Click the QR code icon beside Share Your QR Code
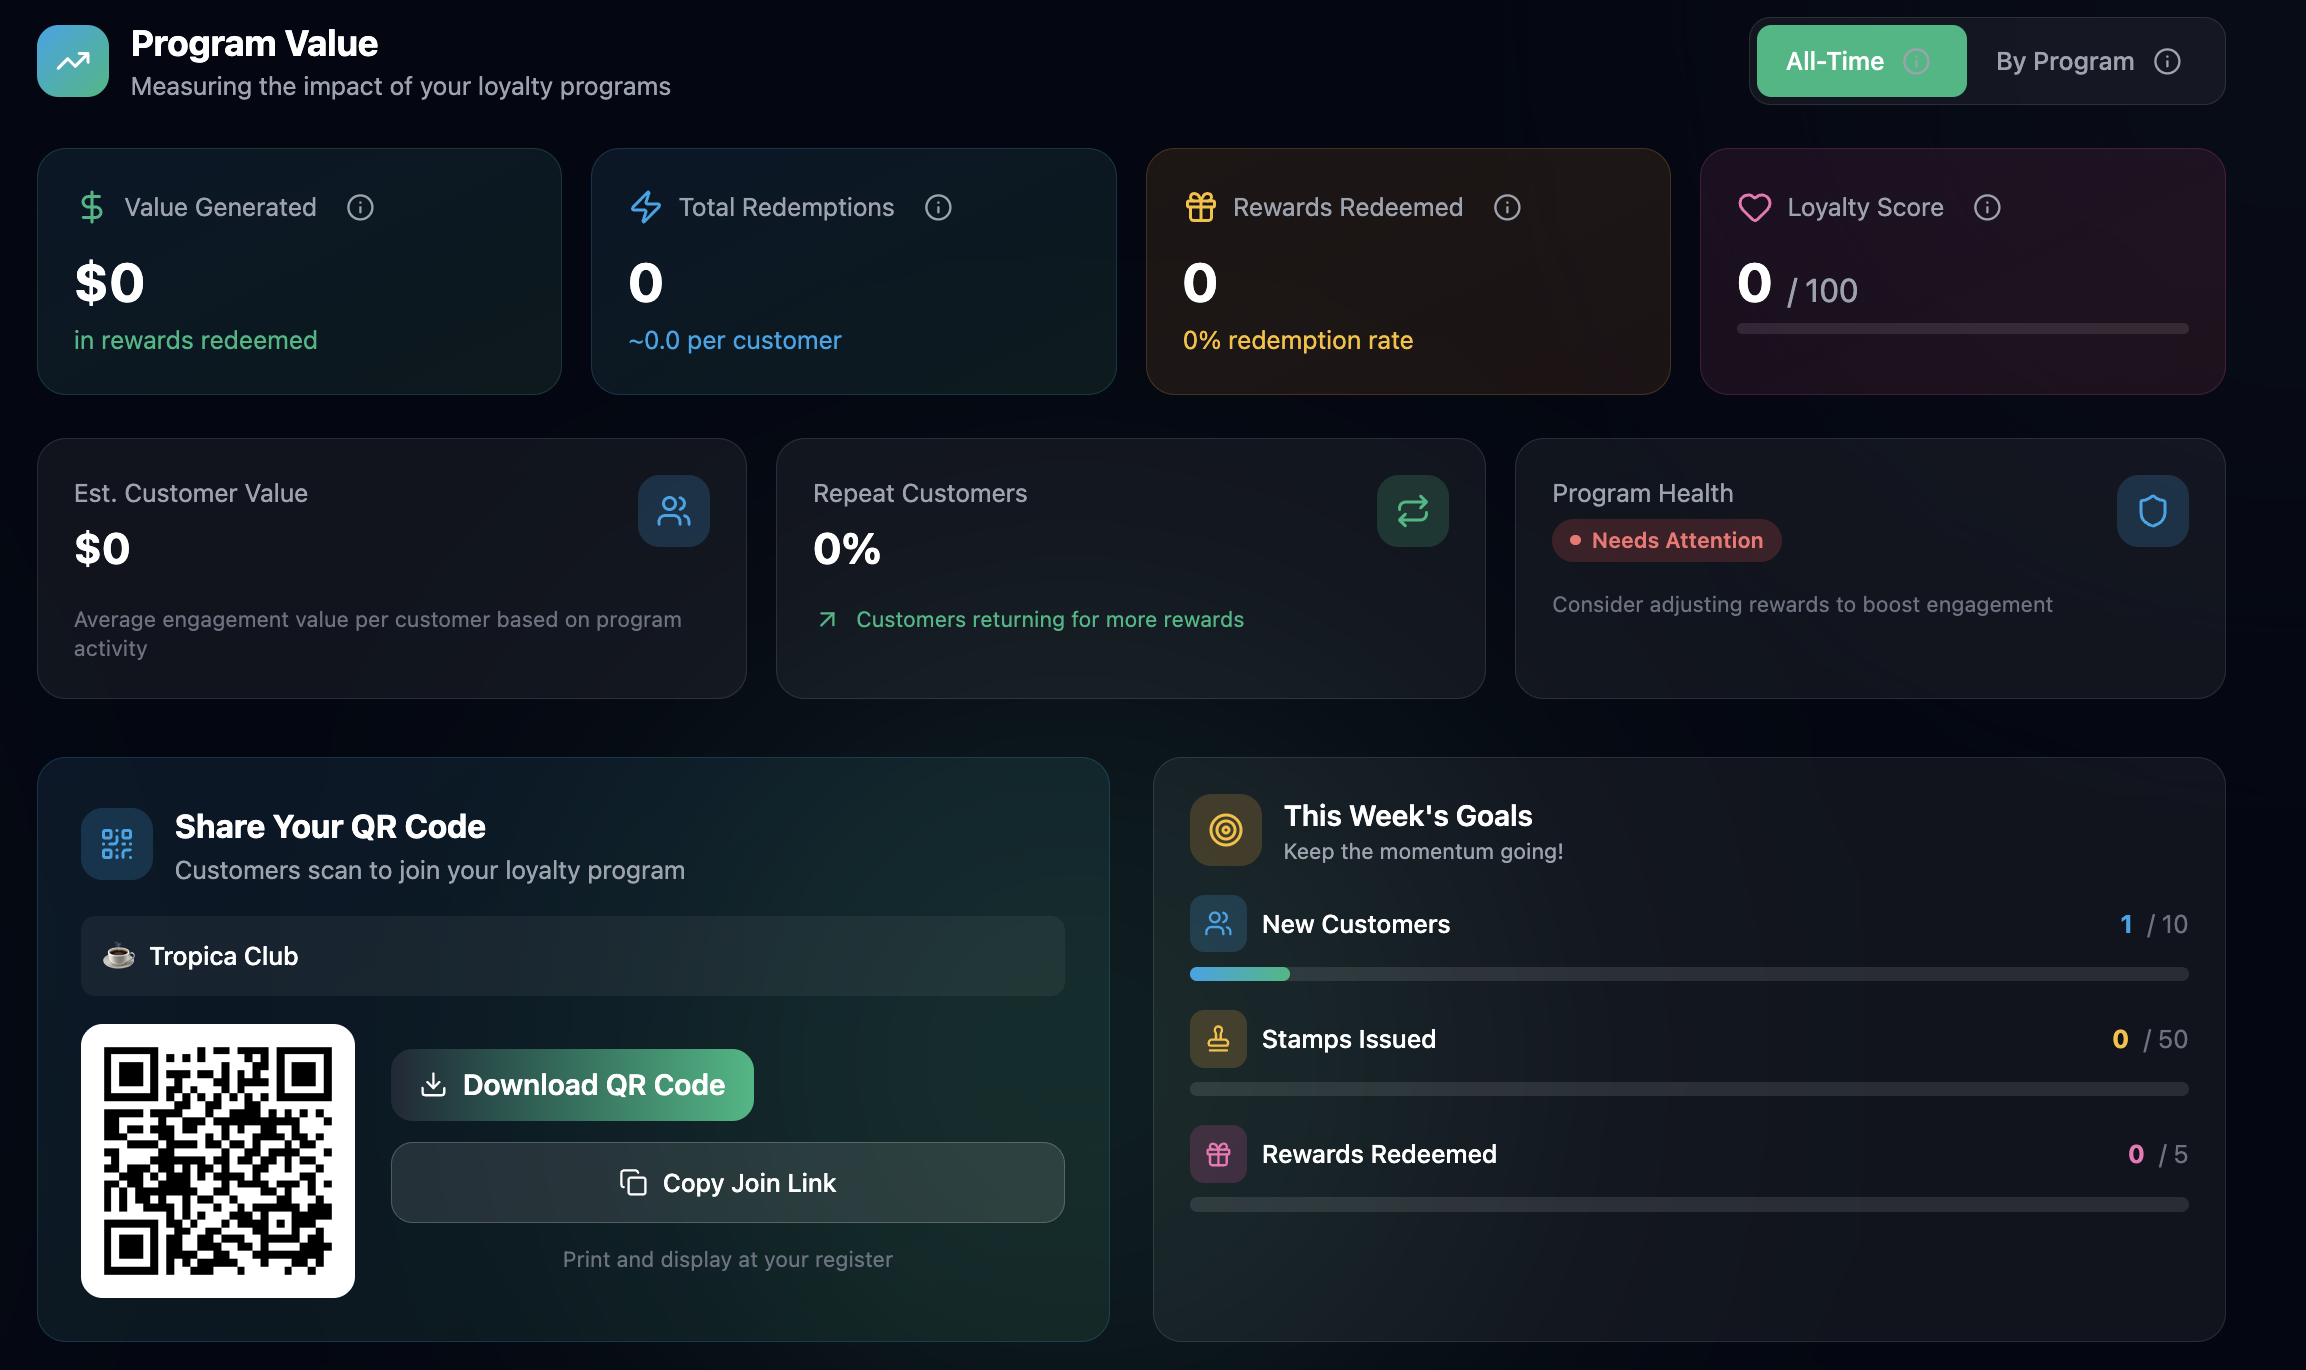The height and width of the screenshot is (1370, 2306). (x=115, y=843)
